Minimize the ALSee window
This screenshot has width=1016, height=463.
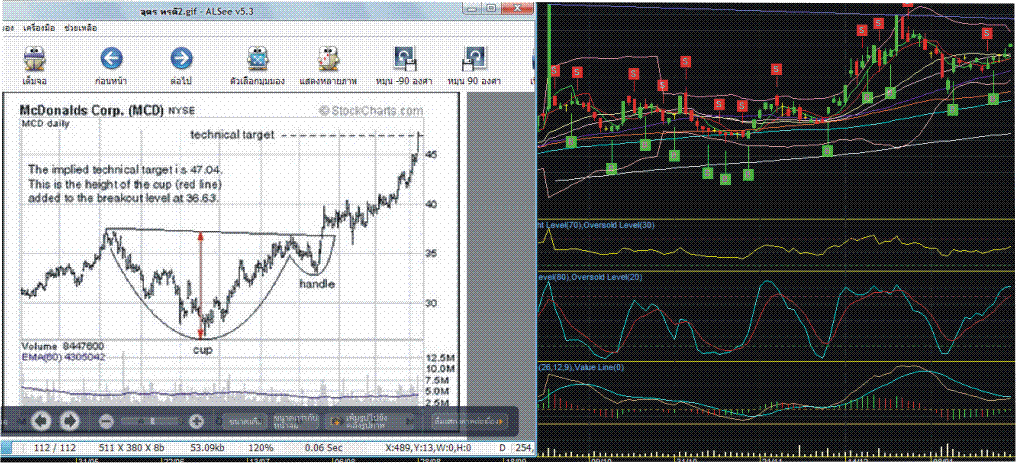point(472,8)
